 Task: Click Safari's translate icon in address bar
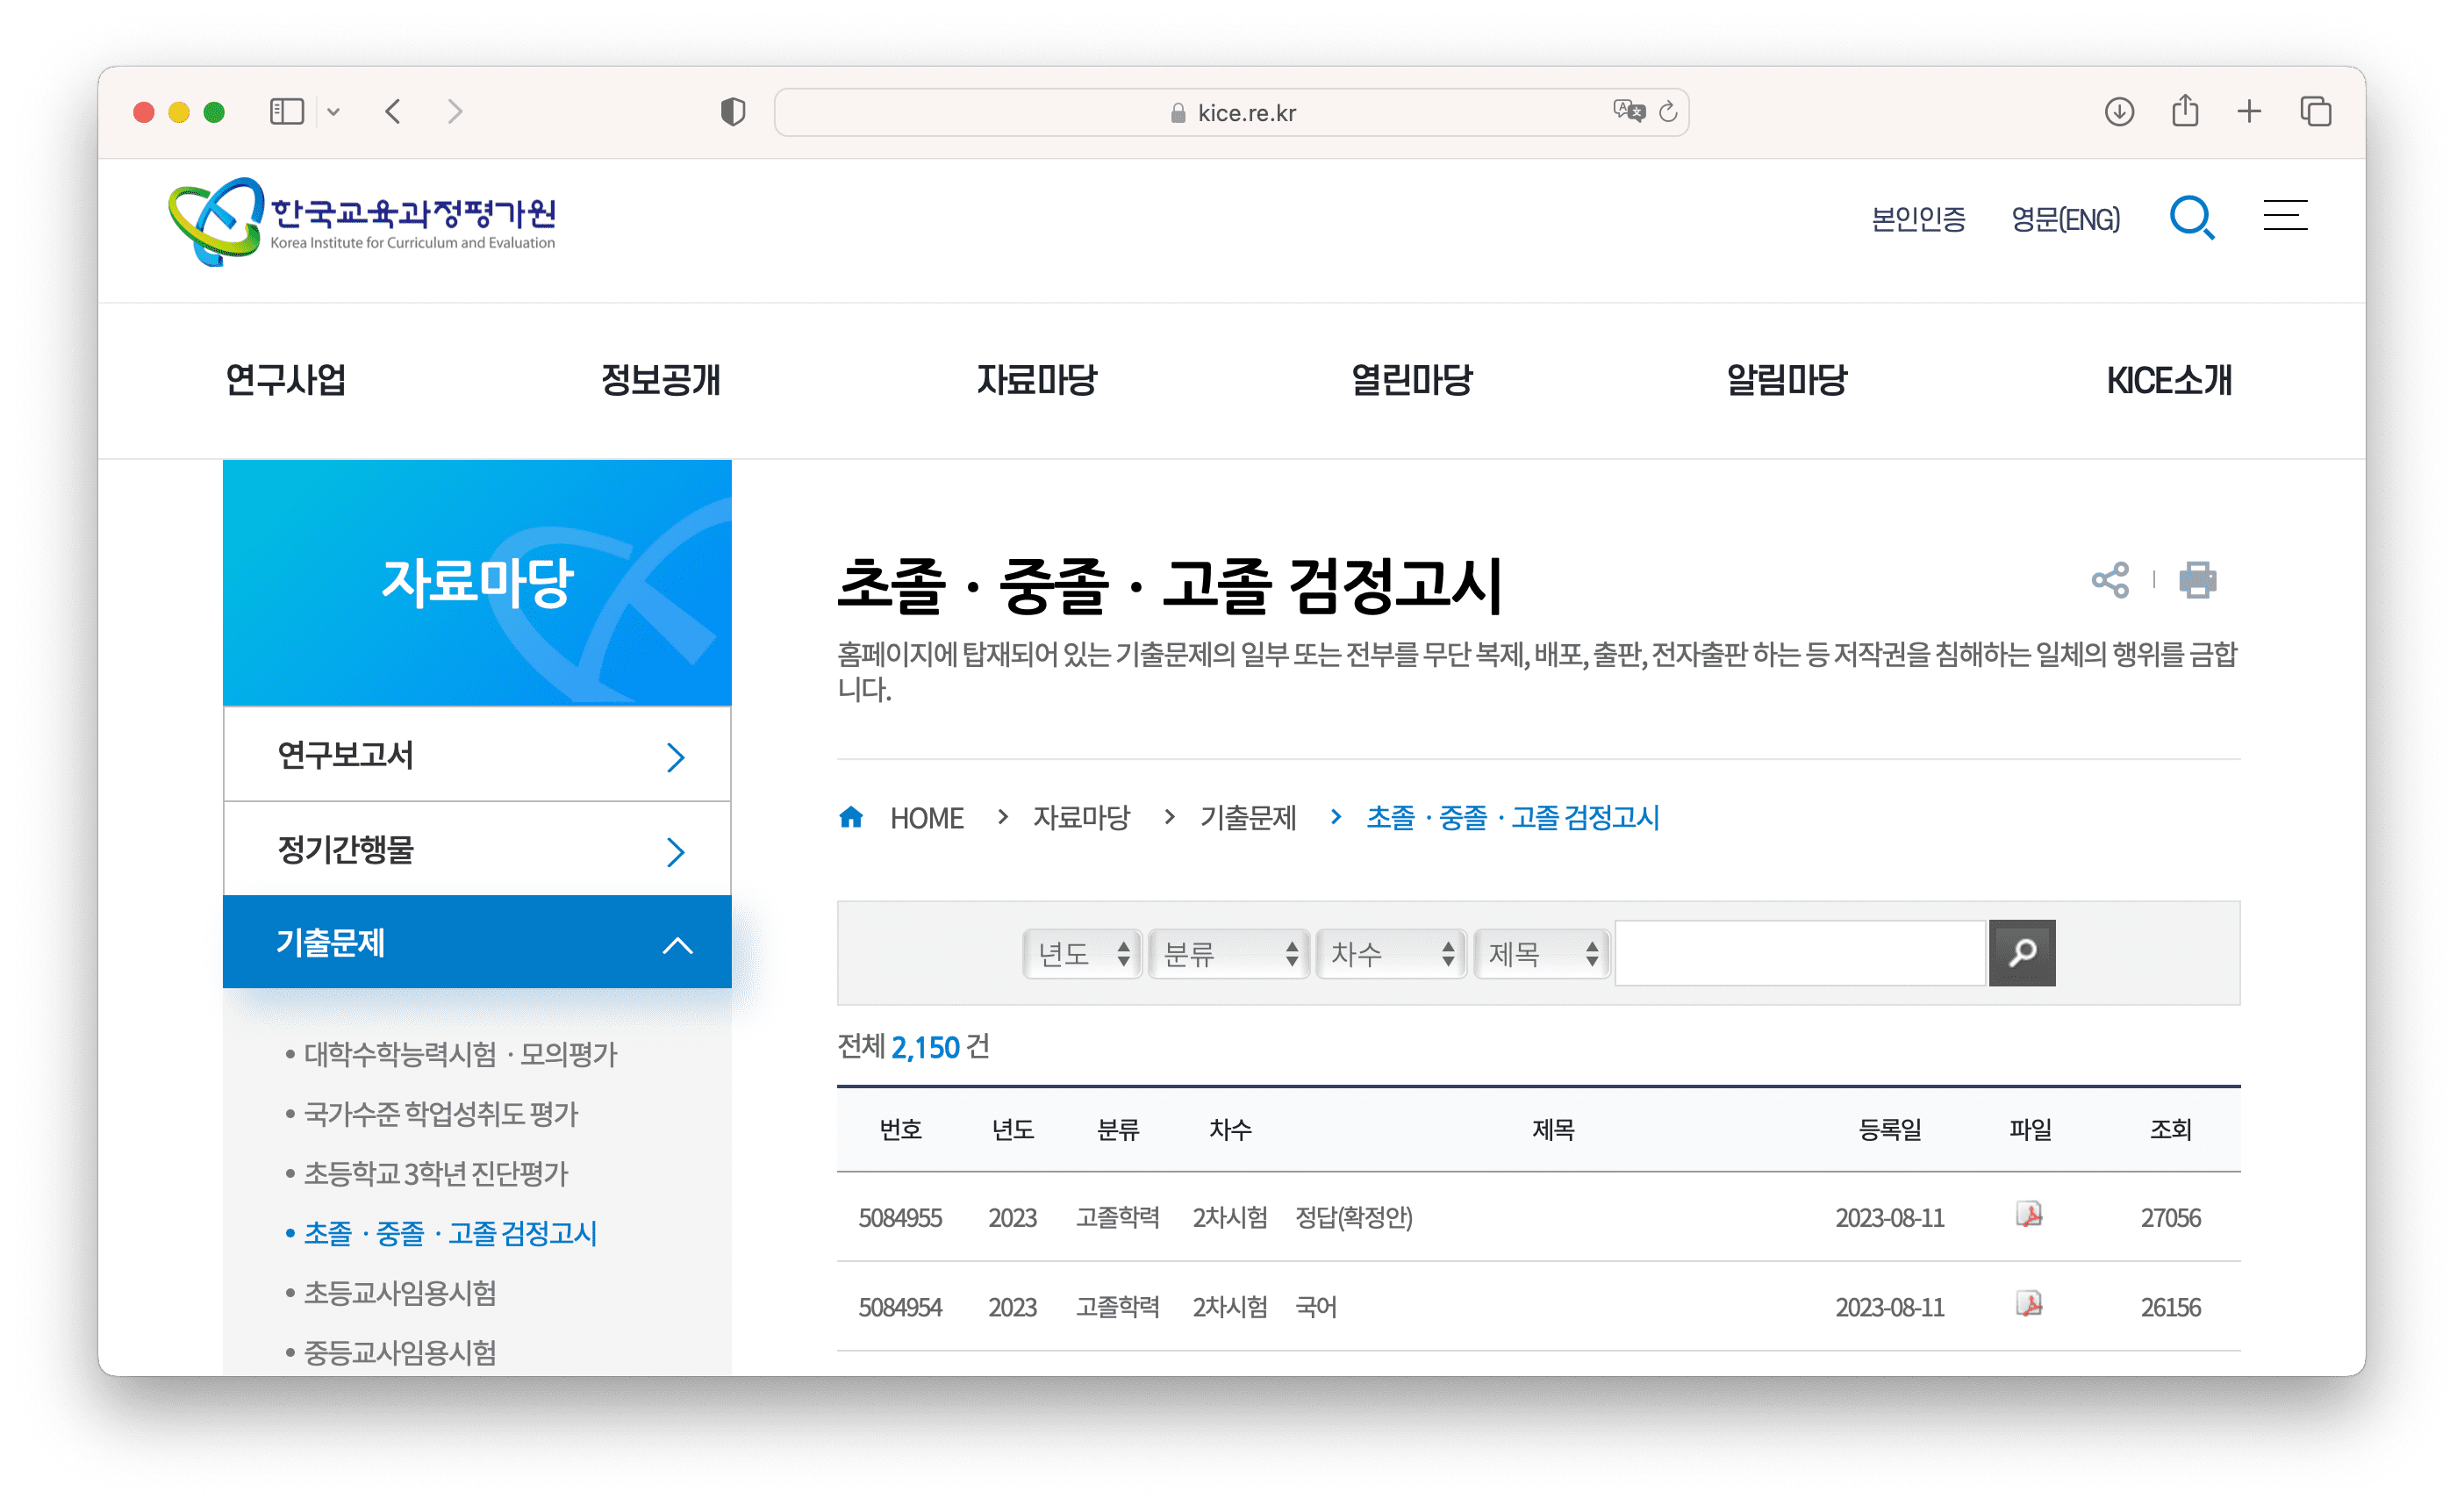1628,111
